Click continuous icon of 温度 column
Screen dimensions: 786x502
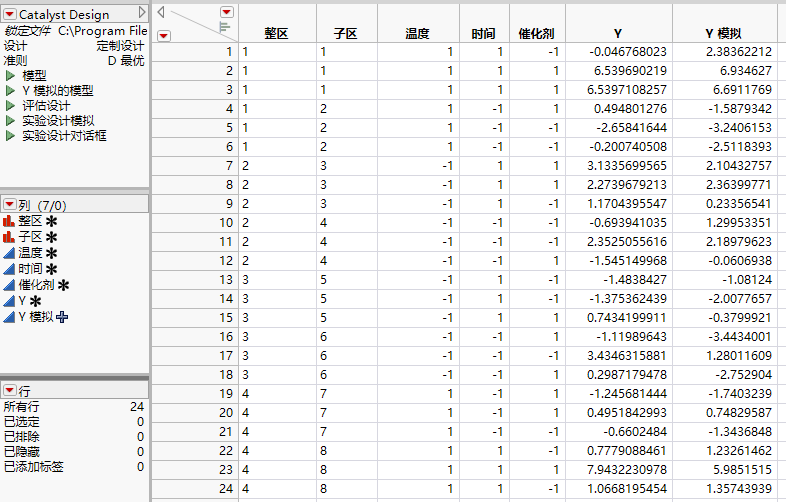[9, 253]
